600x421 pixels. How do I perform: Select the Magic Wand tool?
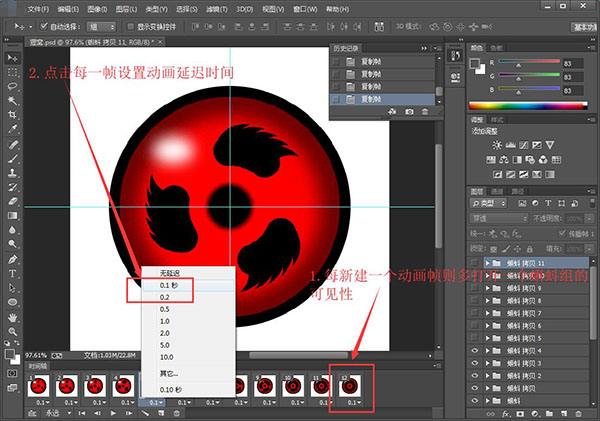click(12, 100)
